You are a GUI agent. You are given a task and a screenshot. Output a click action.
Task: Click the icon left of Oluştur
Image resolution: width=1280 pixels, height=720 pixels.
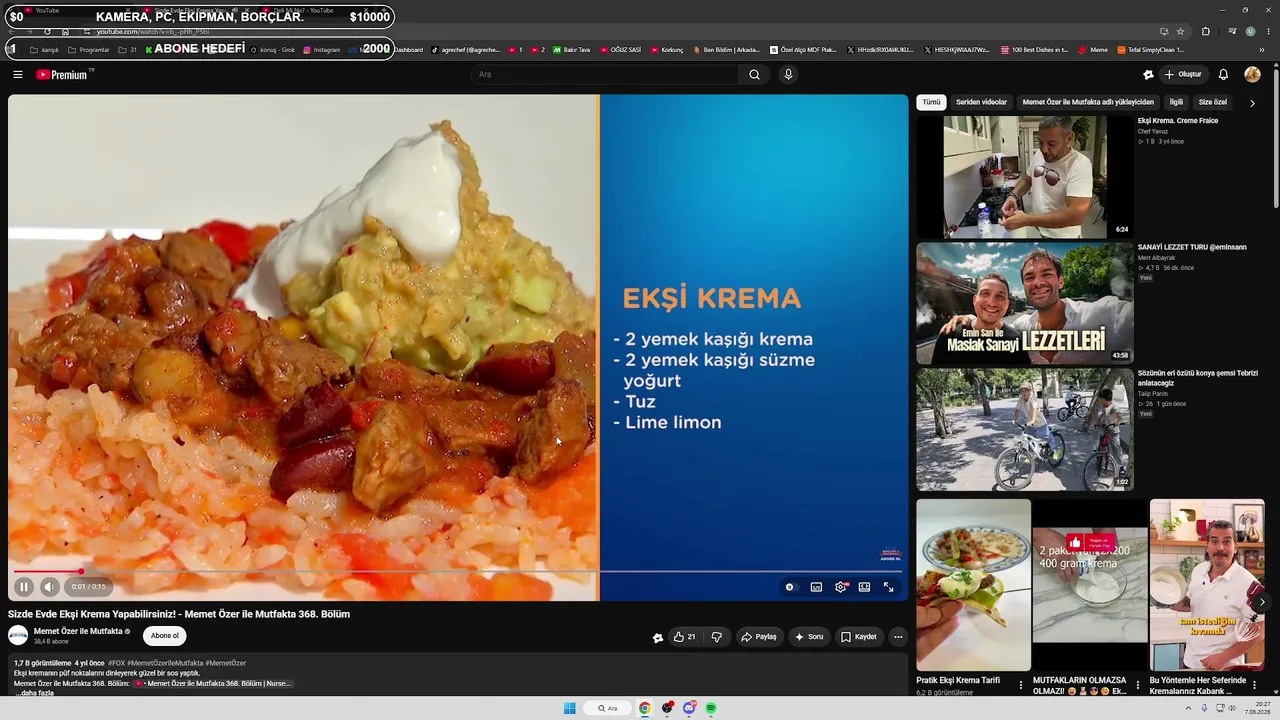click(x=1148, y=74)
